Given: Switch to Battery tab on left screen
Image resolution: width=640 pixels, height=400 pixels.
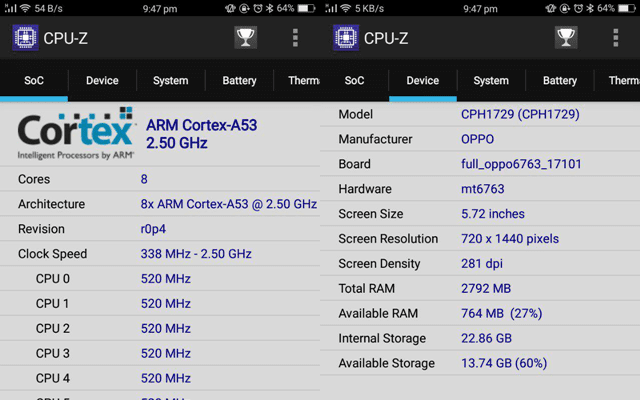Looking at the screenshot, I should click(x=239, y=80).
